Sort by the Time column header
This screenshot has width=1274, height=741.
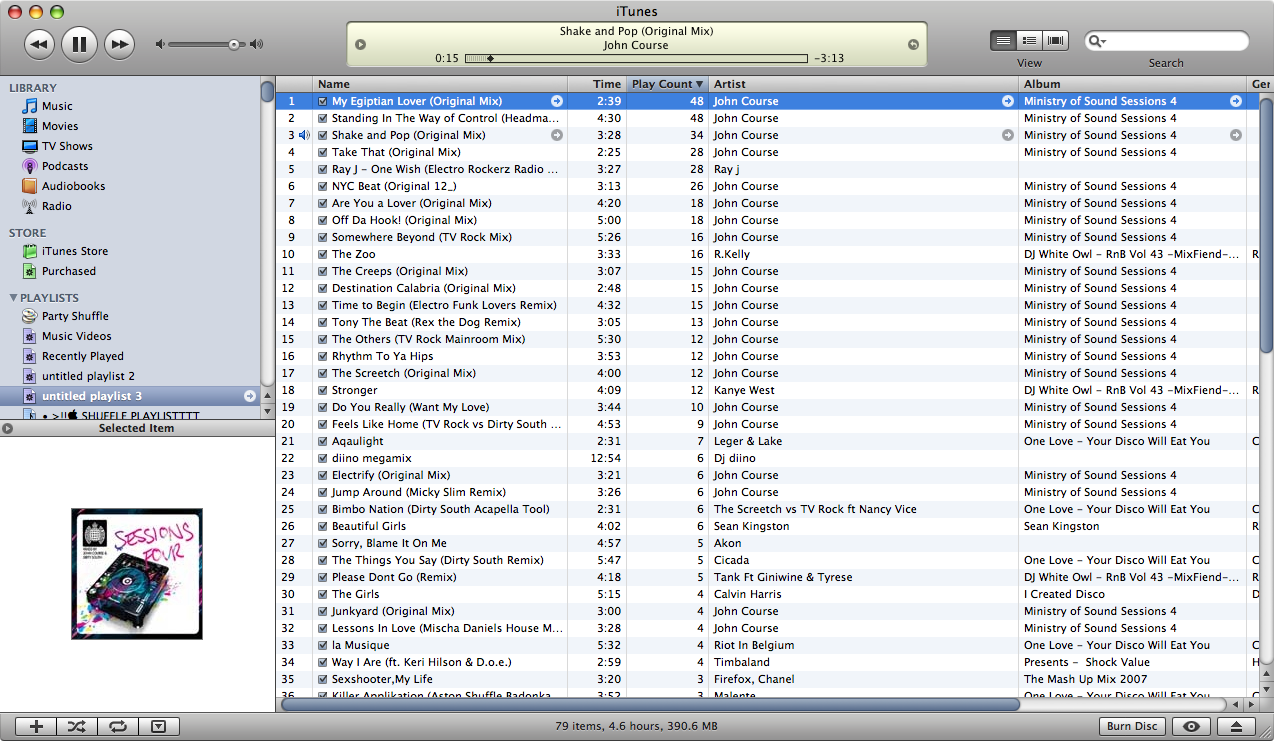coord(597,84)
